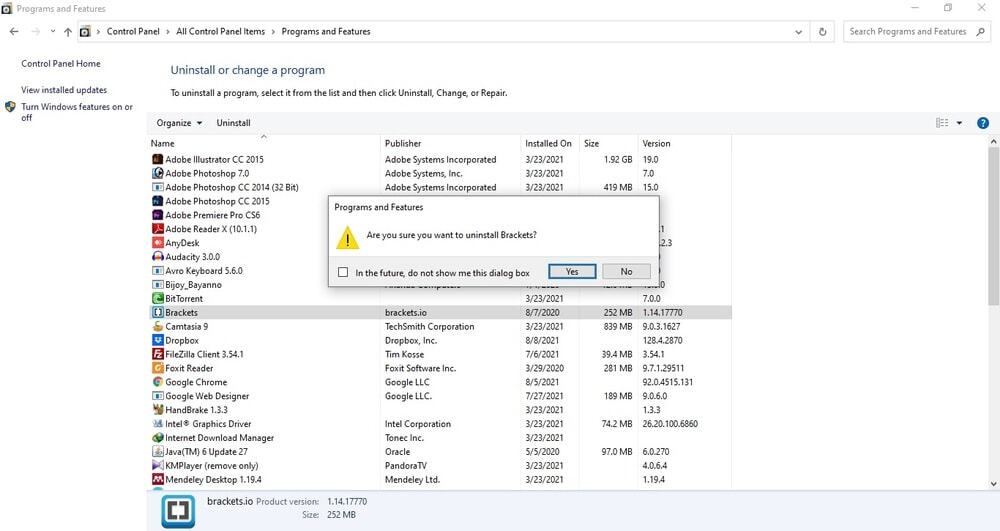1000x531 pixels.
Task: Click the Google Web Designer icon
Action: [158, 396]
